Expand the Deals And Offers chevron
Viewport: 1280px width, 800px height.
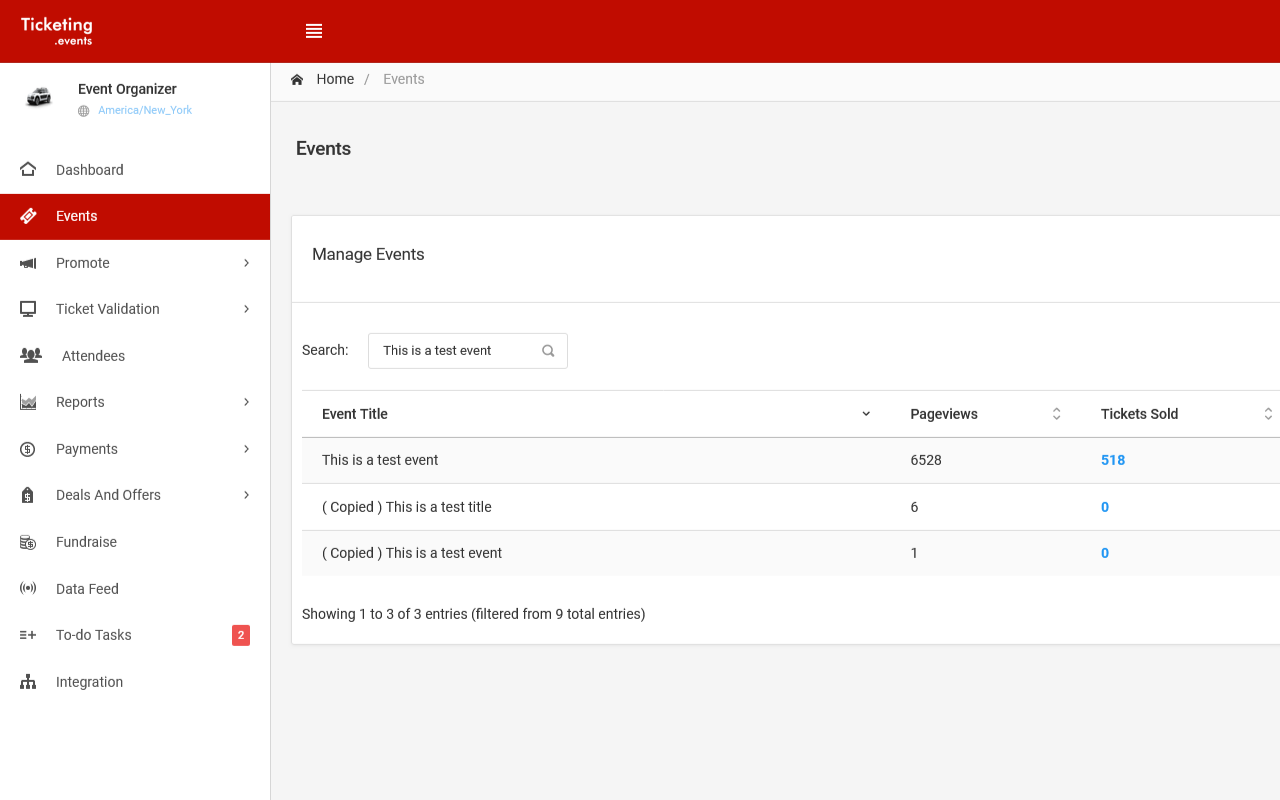tap(246, 495)
